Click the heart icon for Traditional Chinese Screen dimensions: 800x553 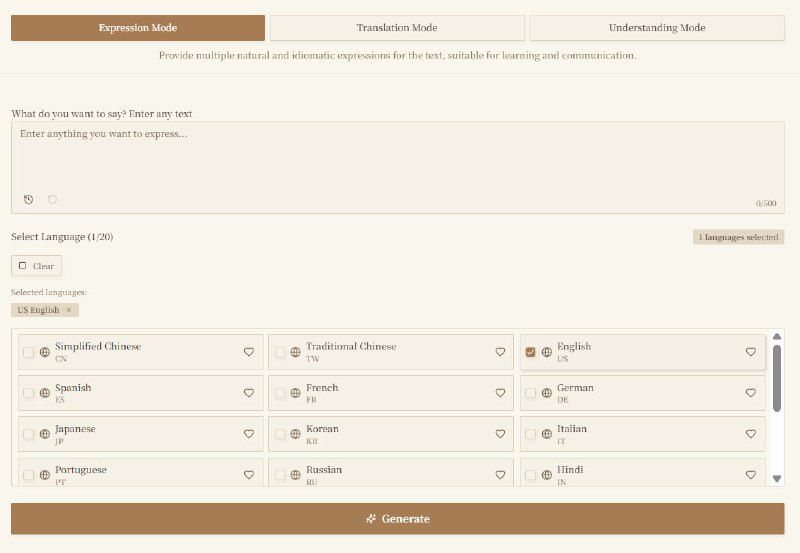click(x=500, y=352)
